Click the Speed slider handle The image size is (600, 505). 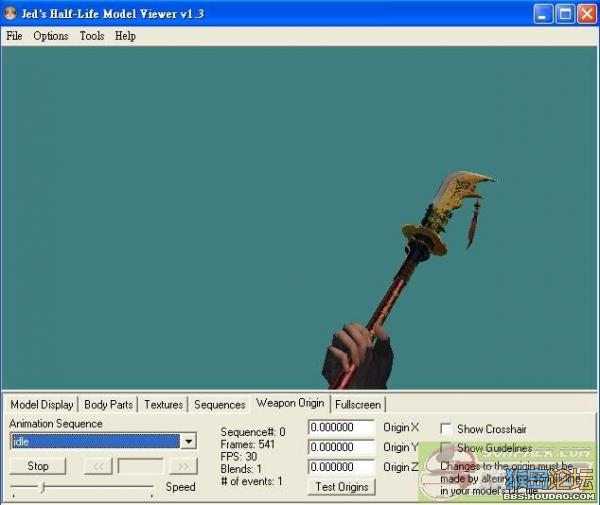tap(43, 487)
